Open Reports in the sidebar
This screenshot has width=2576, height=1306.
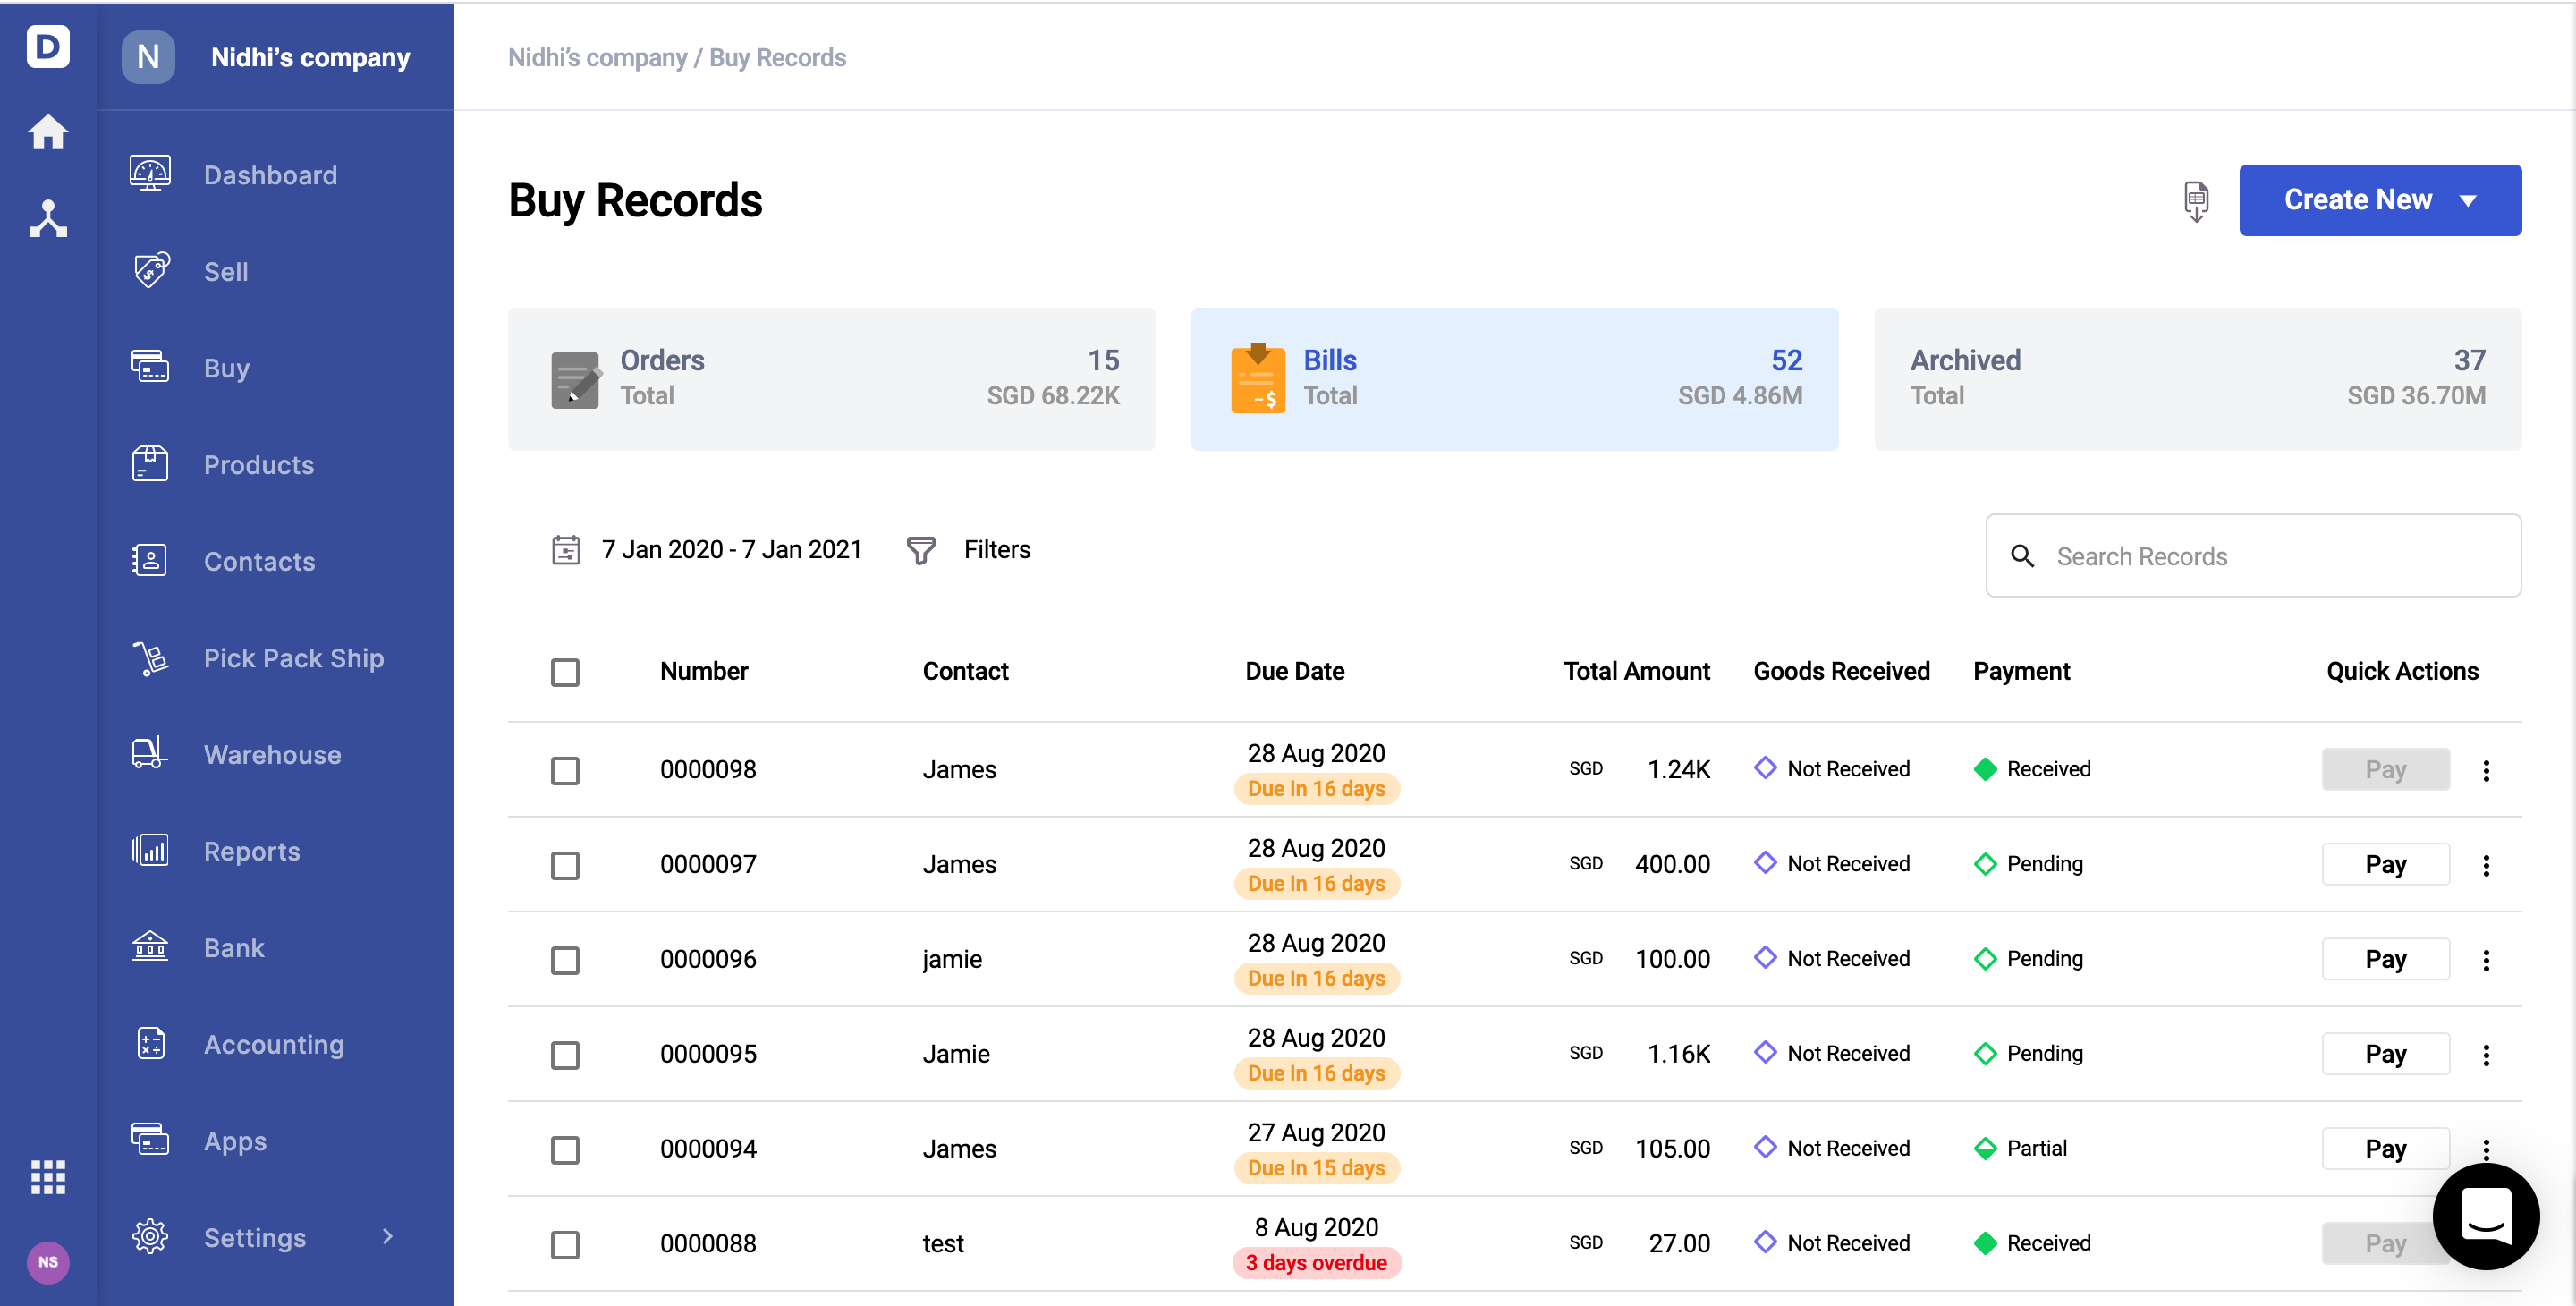pos(251,851)
